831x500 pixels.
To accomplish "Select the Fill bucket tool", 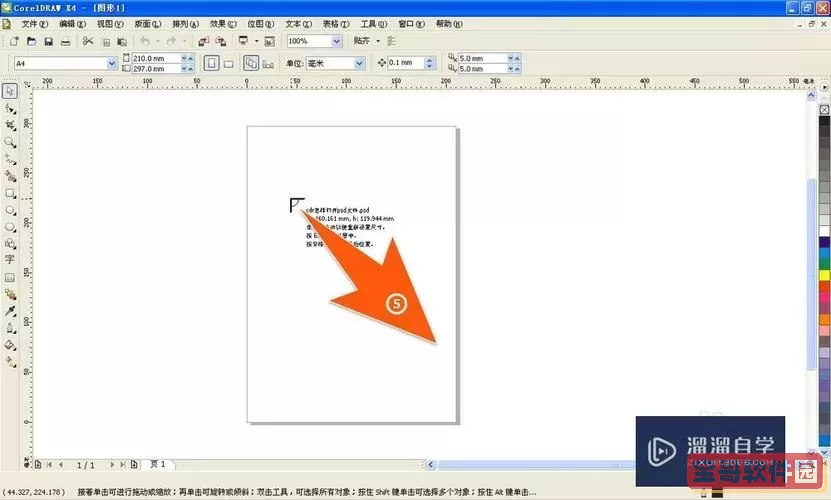I will [10, 345].
